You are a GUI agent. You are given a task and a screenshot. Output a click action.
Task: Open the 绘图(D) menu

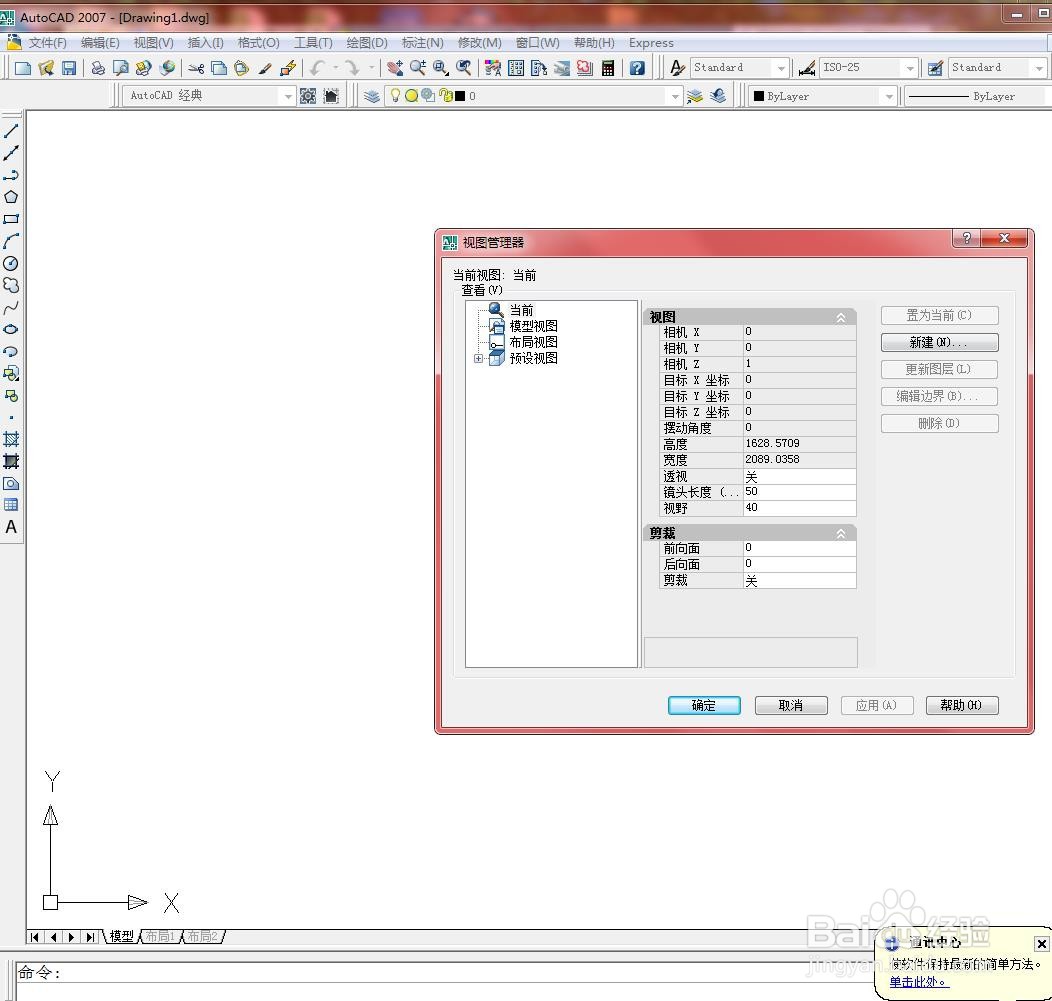click(x=367, y=43)
